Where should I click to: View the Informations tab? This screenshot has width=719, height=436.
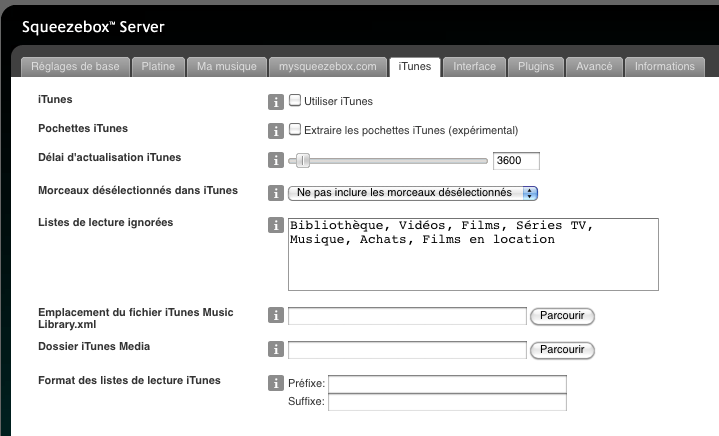664,67
